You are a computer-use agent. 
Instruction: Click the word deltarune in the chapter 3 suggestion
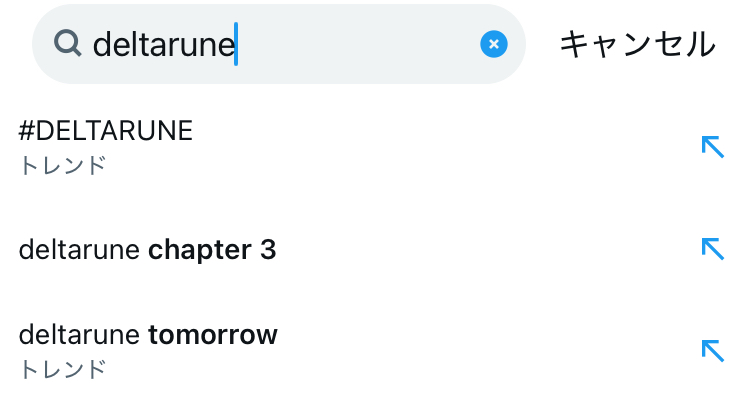click(x=79, y=250)
